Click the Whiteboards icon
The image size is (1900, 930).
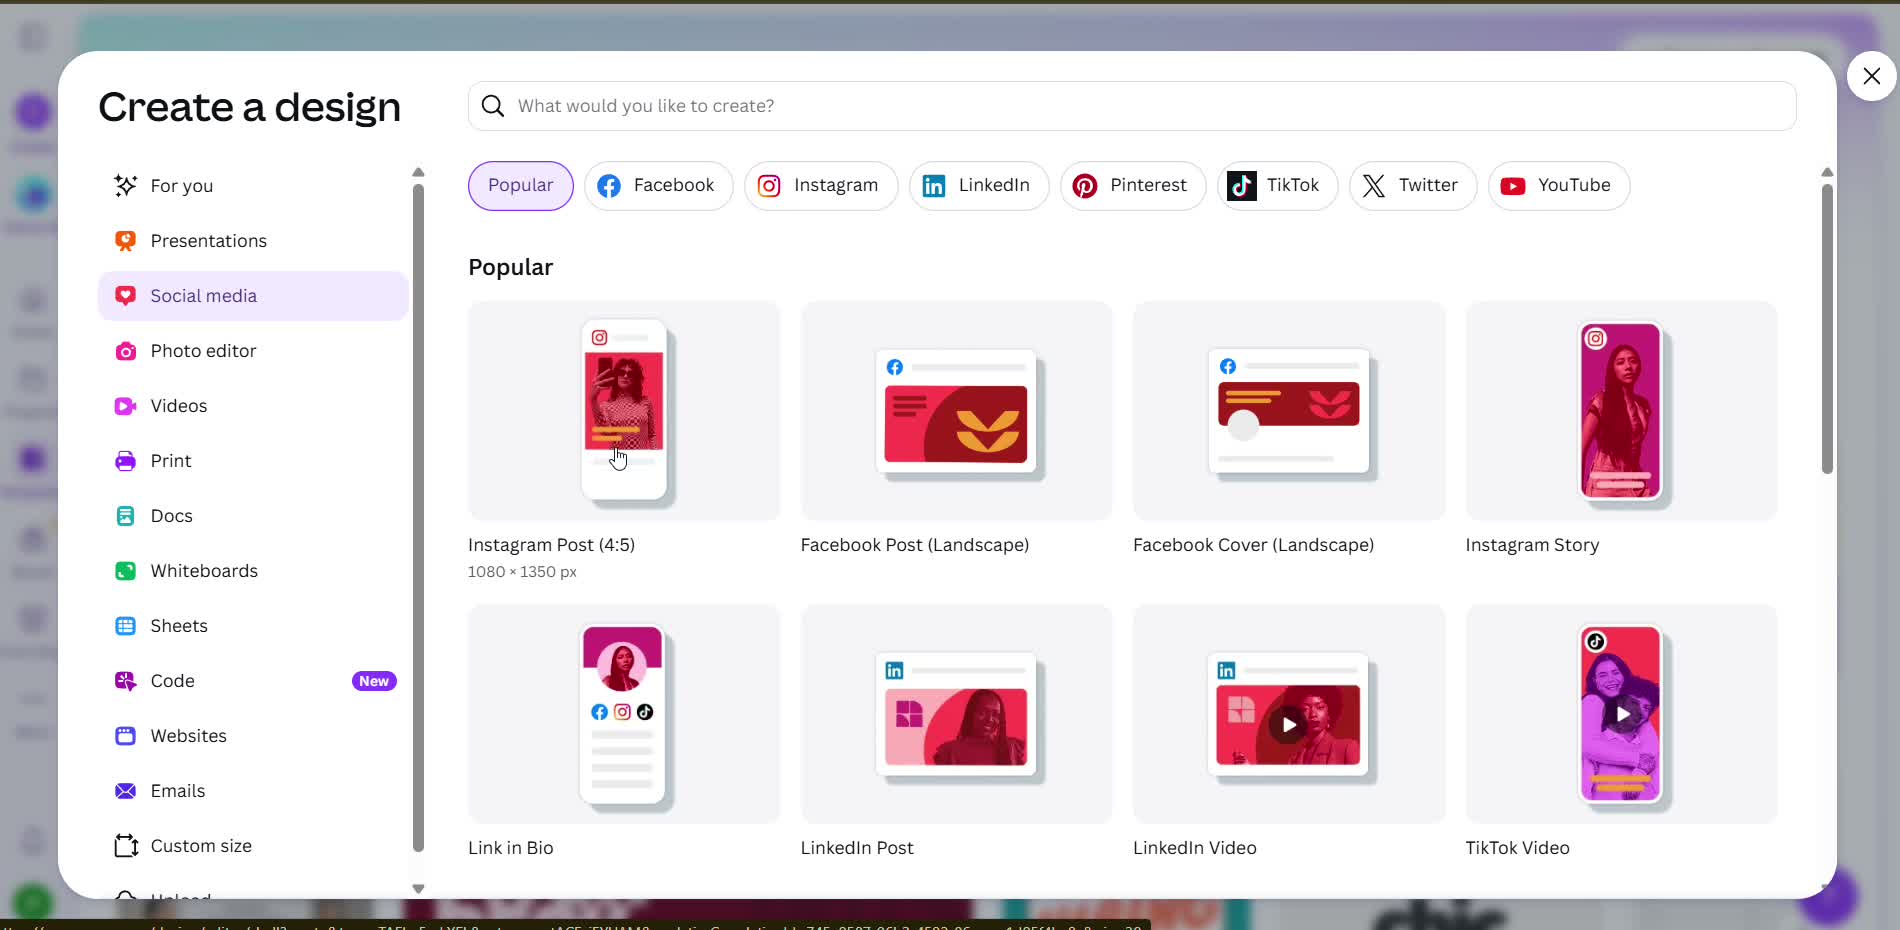(x=125, y=571)
